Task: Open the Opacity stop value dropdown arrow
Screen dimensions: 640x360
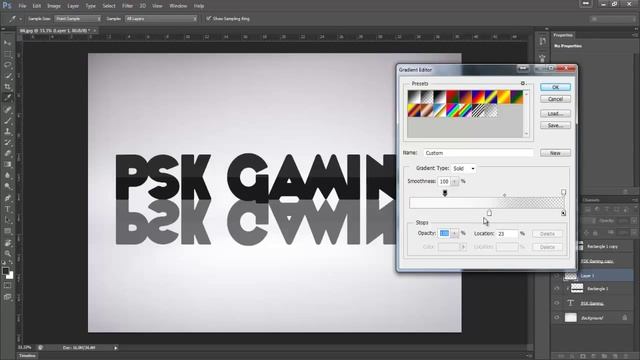Action: 455,233
